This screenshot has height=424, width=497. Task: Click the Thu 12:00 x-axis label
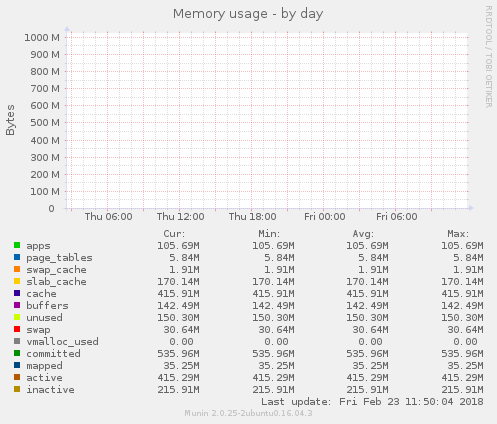pos(180,217)
